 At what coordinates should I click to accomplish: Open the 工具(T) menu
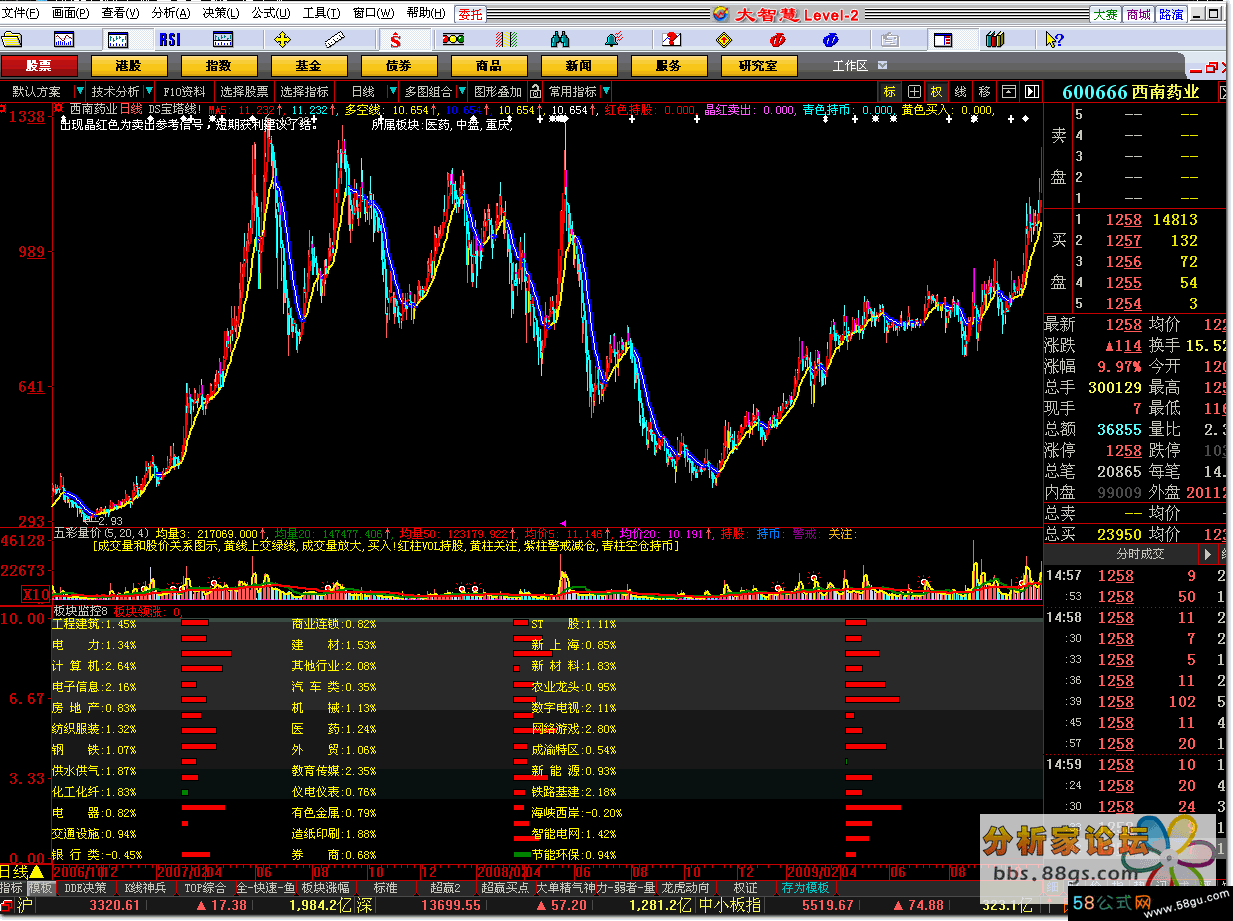[321, 13]
